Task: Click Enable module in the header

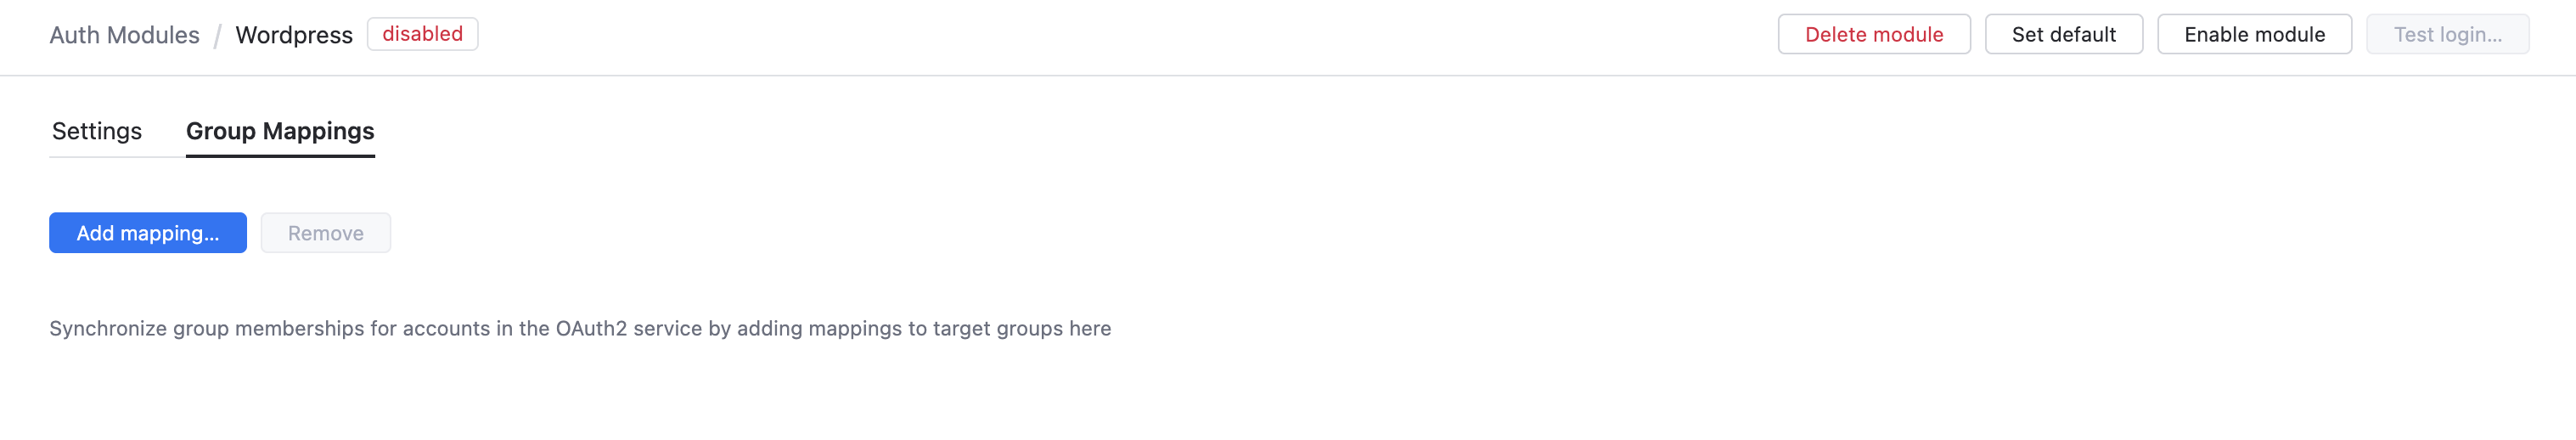Action: tap(2253, 35)
